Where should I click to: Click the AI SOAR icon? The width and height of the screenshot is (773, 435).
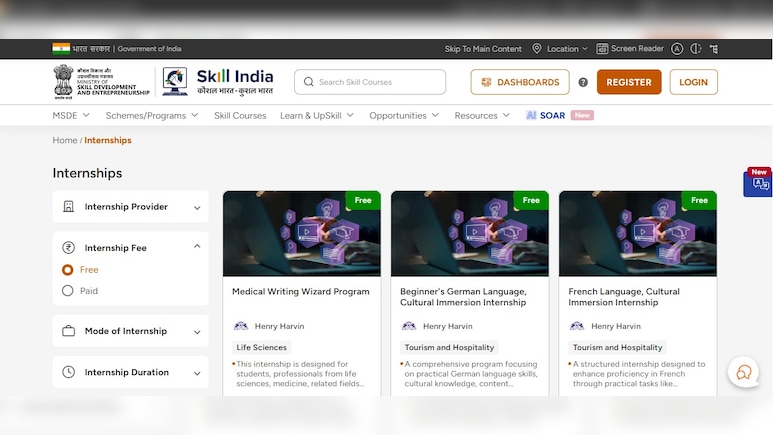tap(531, 115)
